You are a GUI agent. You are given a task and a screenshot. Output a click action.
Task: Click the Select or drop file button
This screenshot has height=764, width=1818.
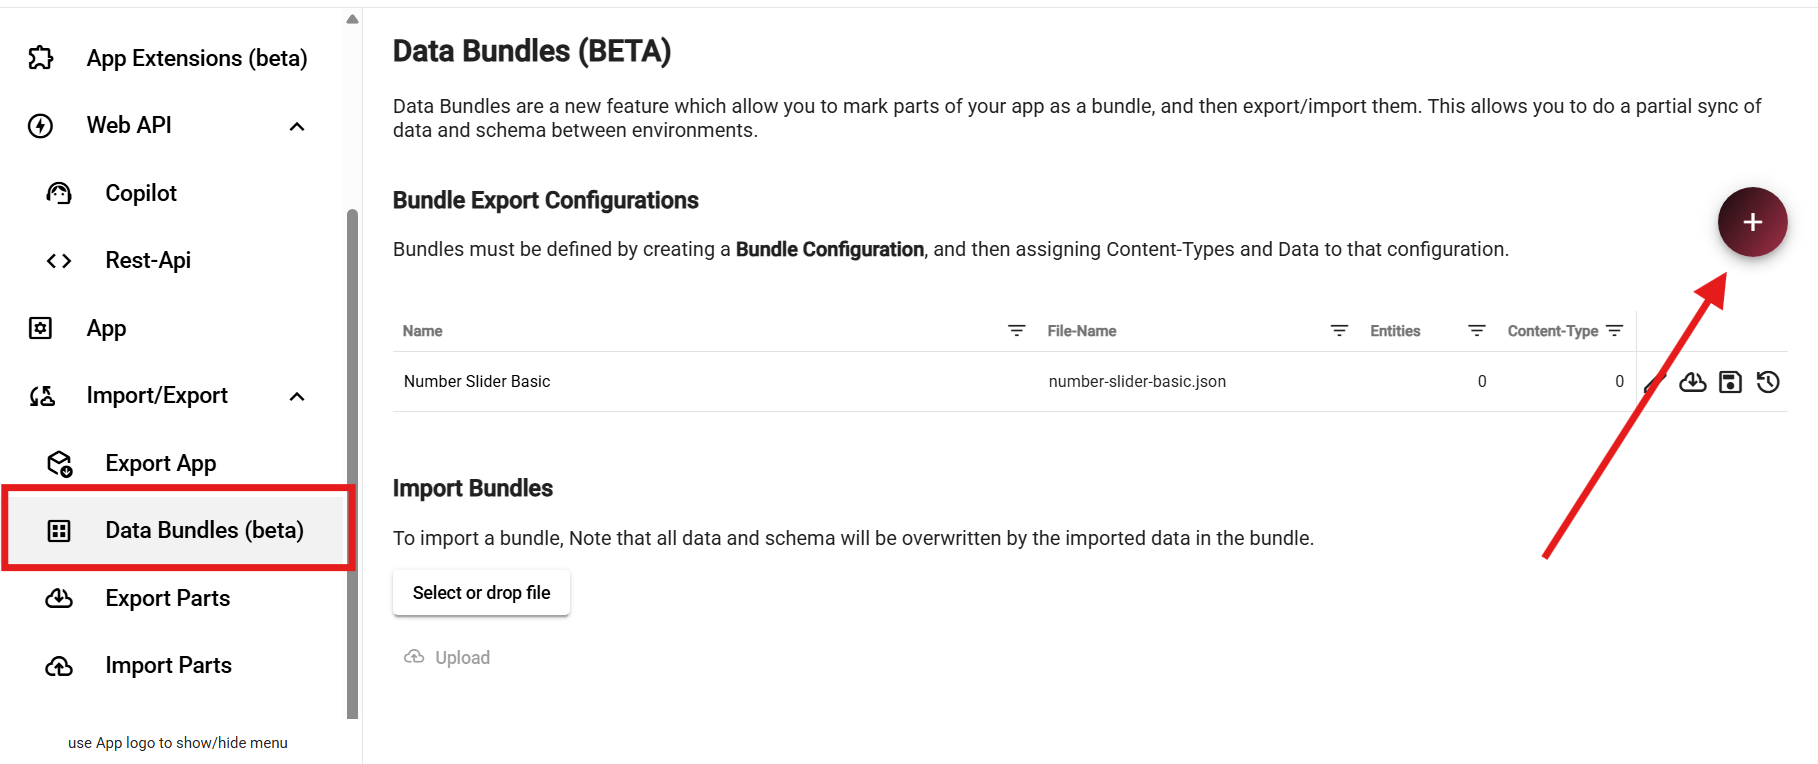point(481,593)
